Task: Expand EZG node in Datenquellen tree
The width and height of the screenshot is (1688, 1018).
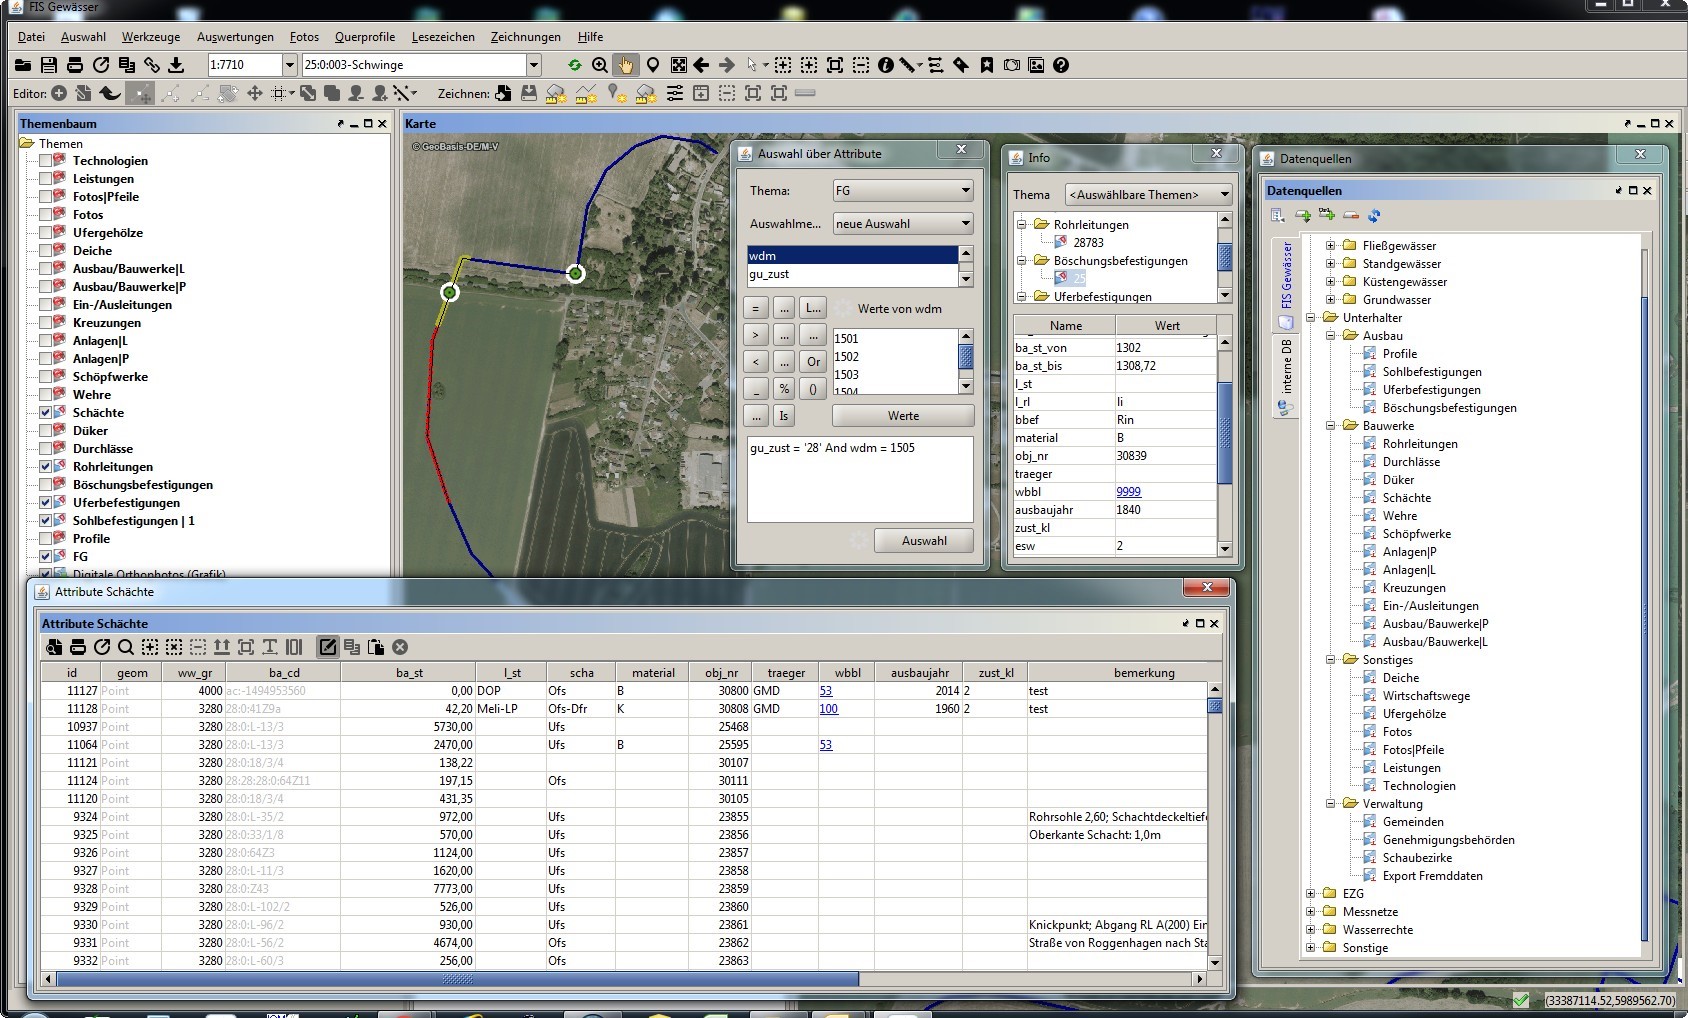Action: point(1310,894)
